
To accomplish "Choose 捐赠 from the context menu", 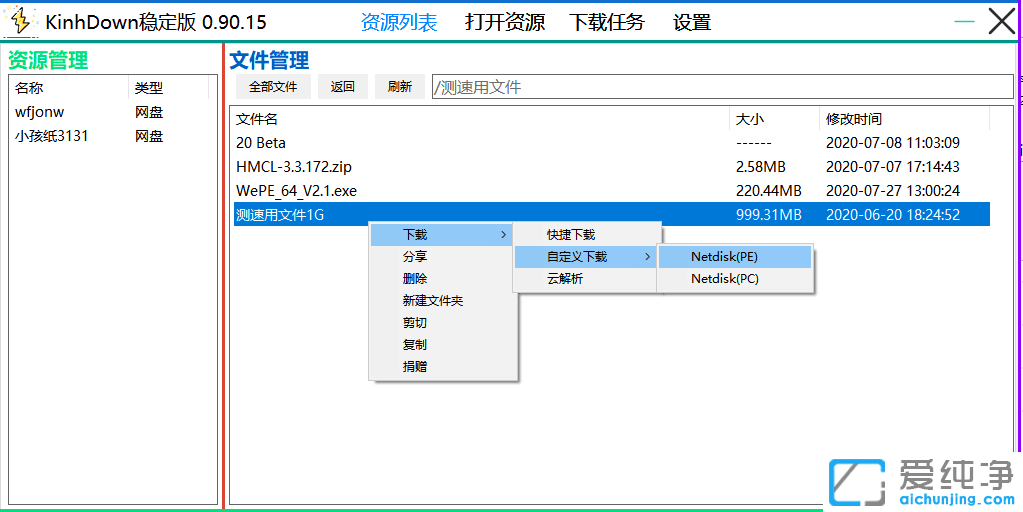I will point(442,367).
